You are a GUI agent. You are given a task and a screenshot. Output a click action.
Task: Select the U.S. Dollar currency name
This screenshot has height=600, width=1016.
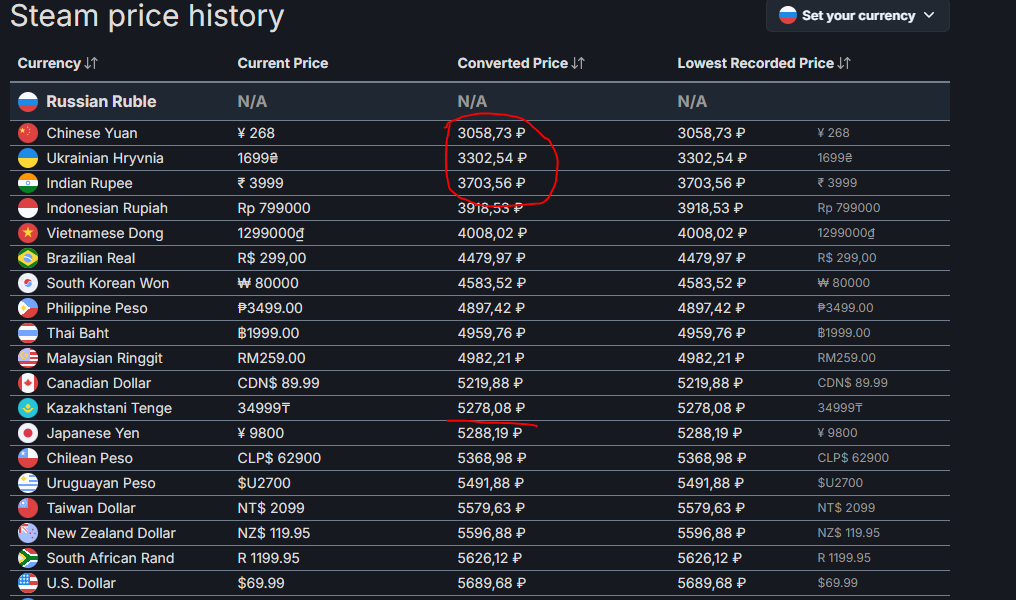pos(81,583)
